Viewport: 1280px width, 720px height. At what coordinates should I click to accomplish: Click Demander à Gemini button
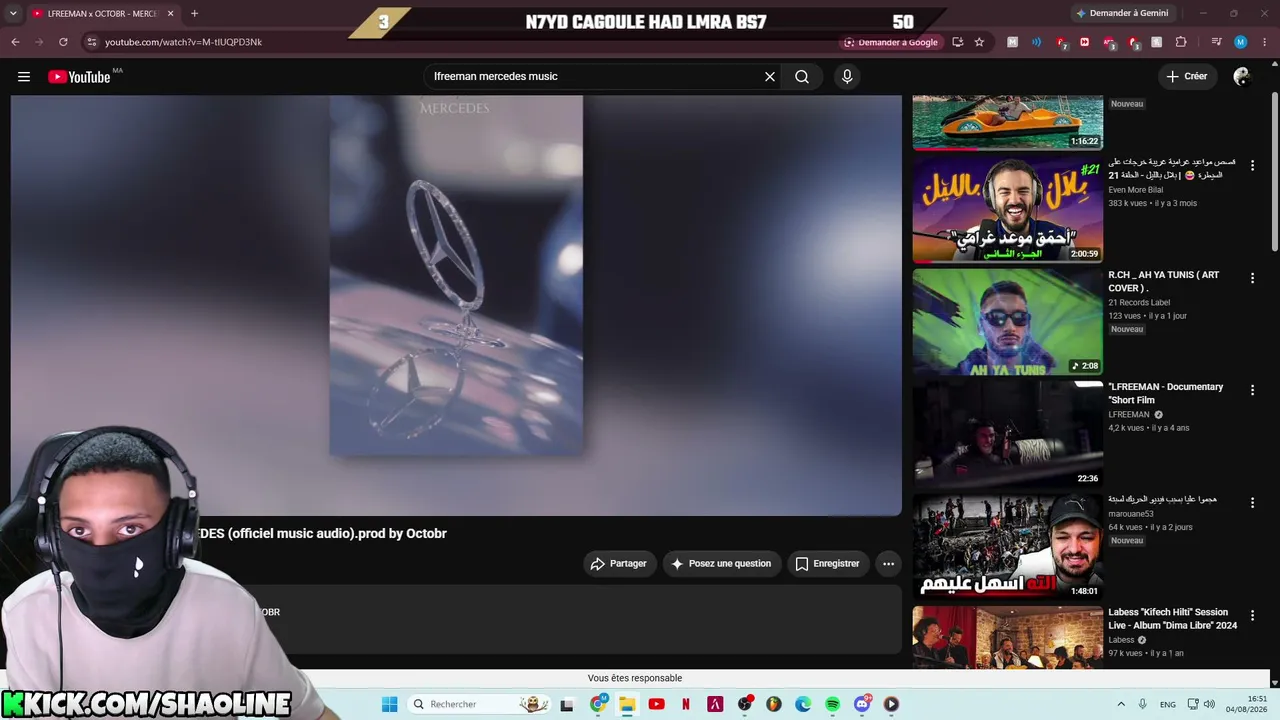point(1121,13)
